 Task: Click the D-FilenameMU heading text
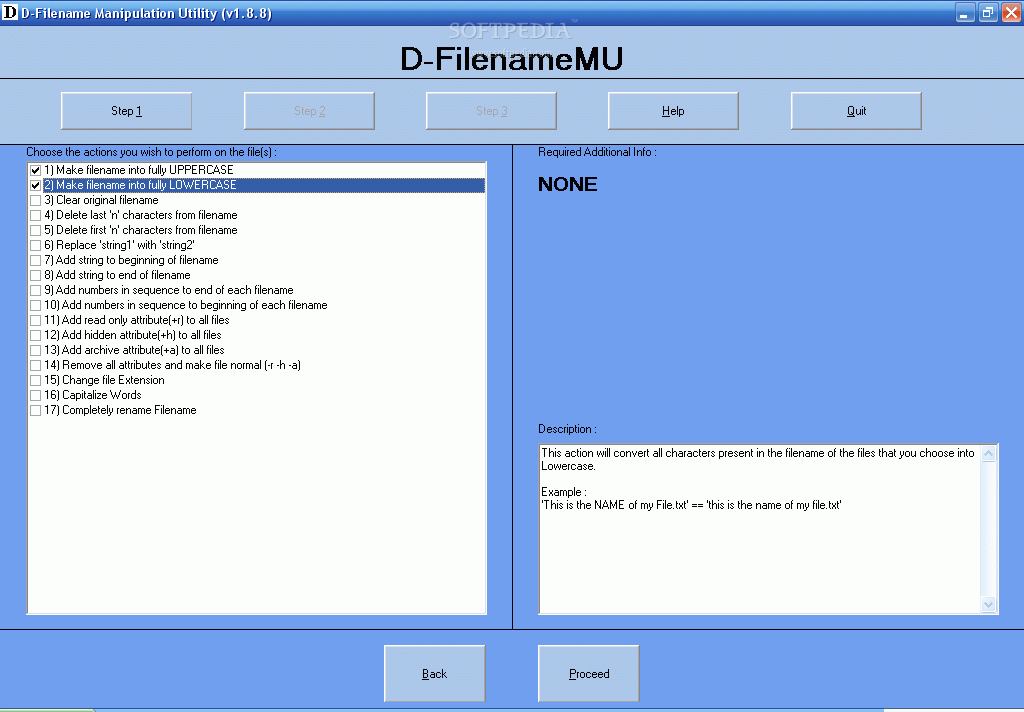[511, 59]
